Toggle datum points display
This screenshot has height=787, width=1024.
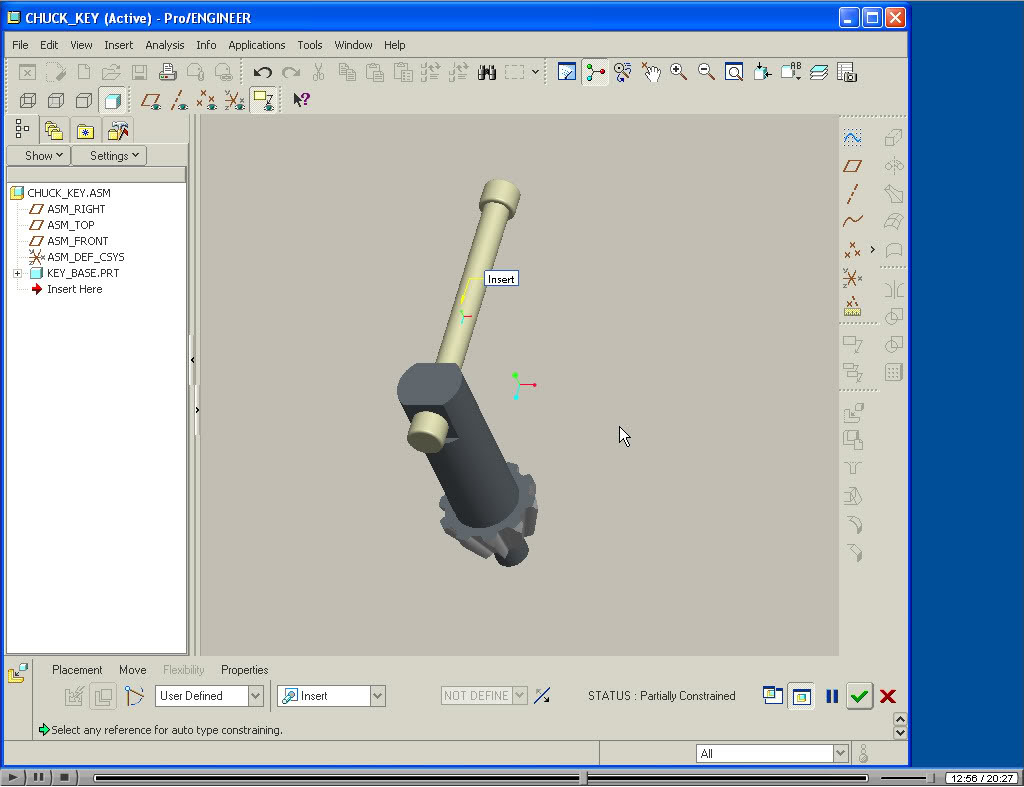[x=206, y=101]
